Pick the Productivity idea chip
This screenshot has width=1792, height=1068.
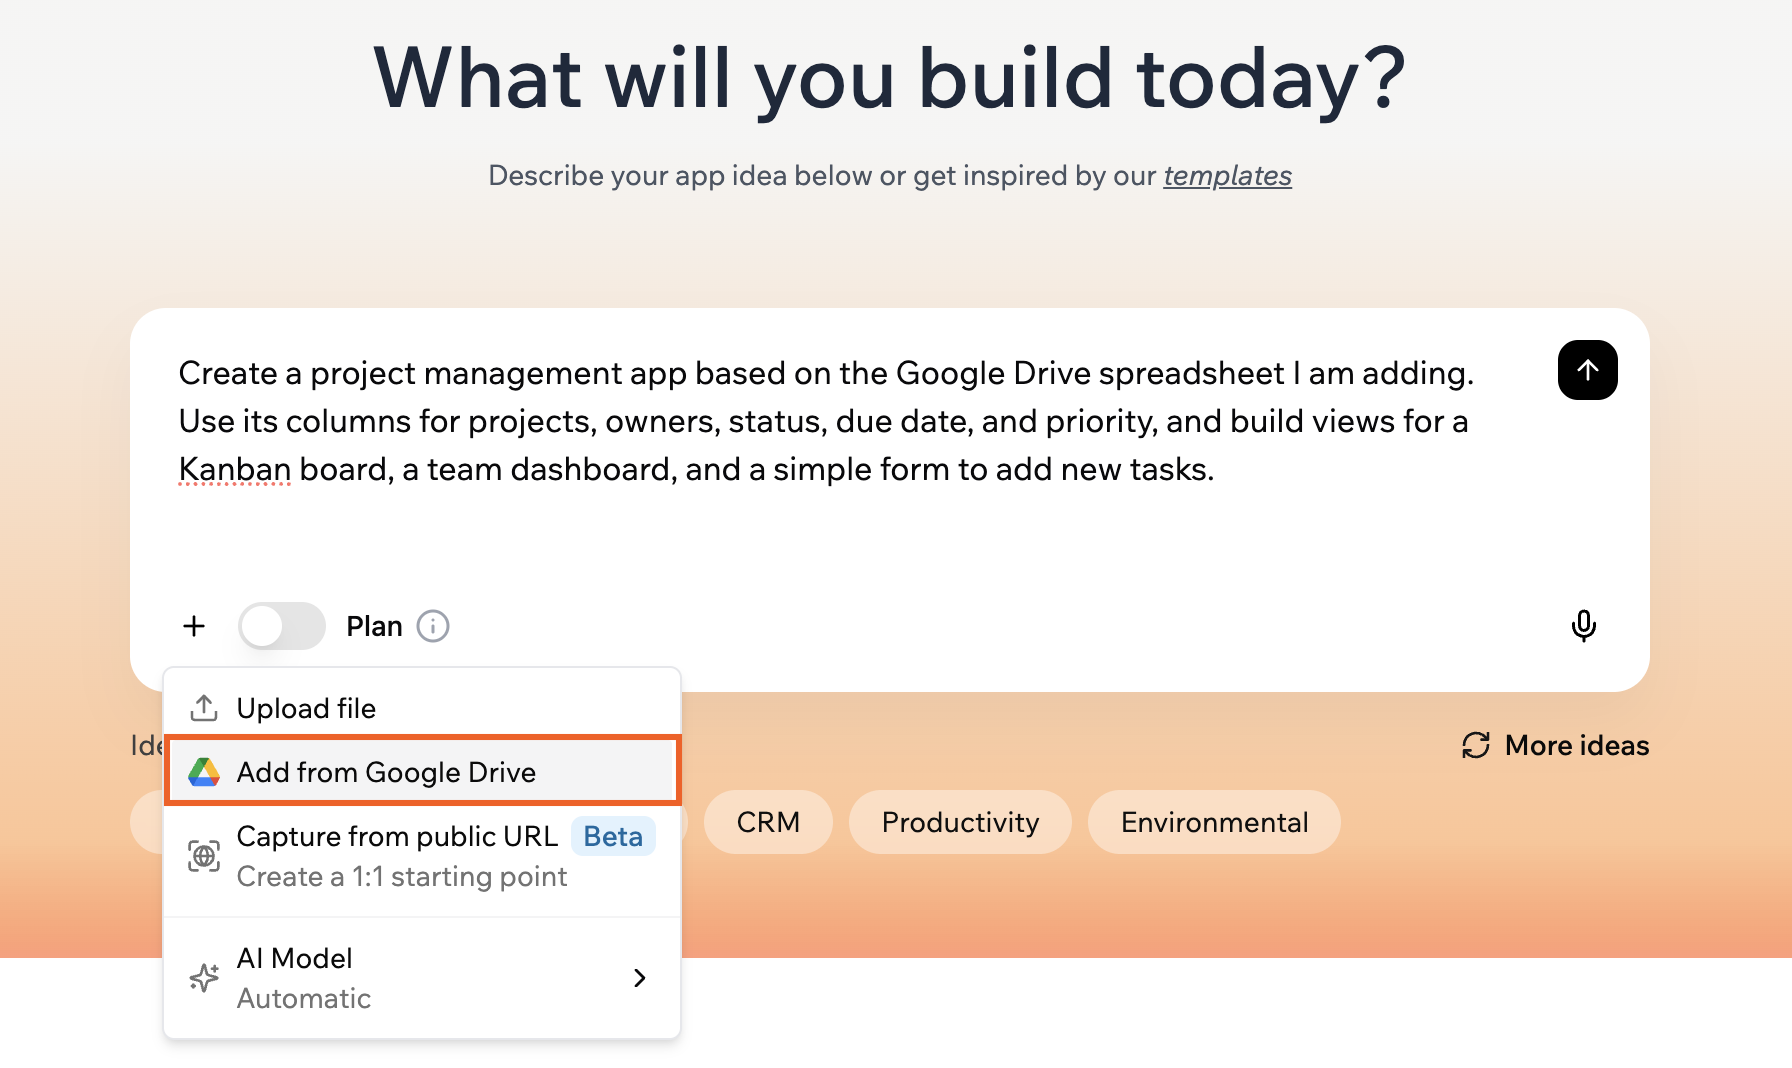[x=960, y=822]
